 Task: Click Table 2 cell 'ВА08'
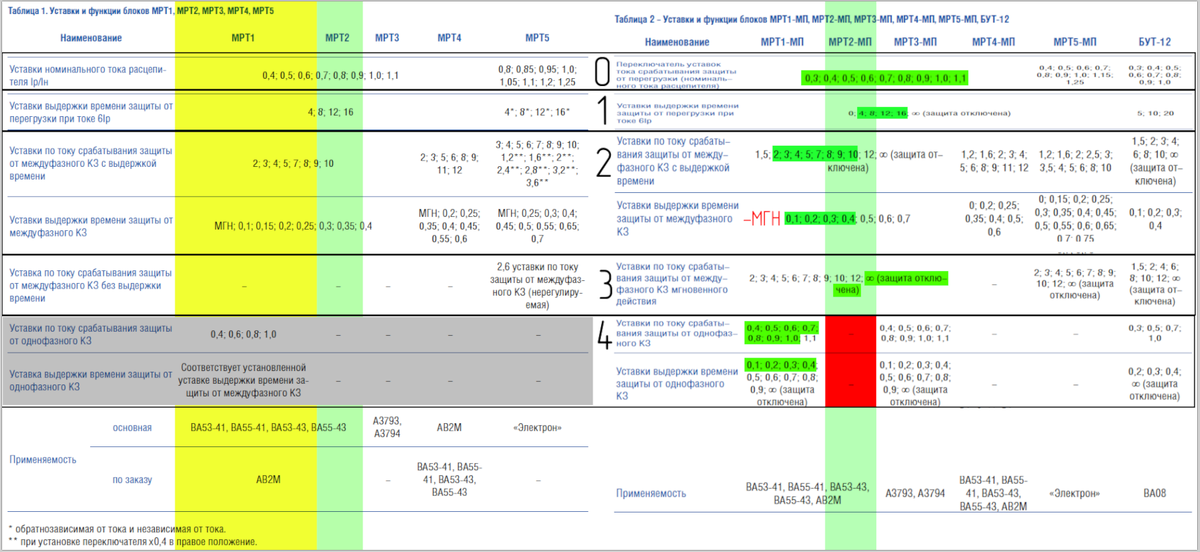point(1156,493)
